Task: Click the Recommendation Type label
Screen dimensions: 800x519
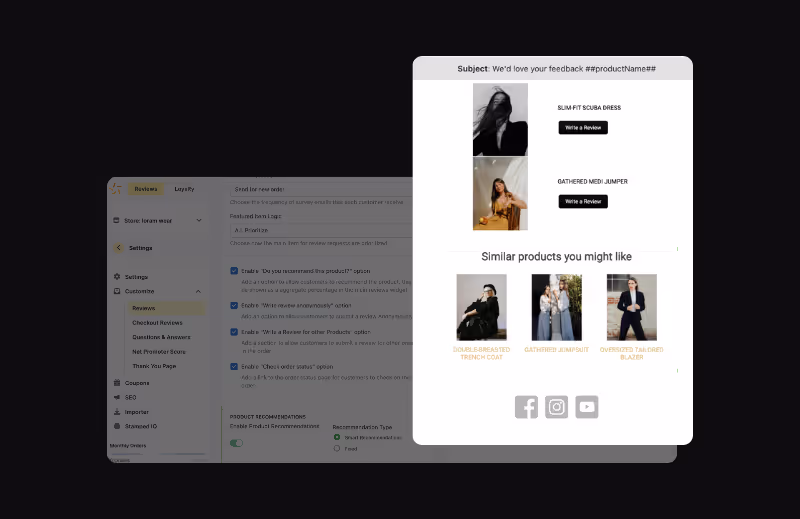Action: [x=362, y=427]
